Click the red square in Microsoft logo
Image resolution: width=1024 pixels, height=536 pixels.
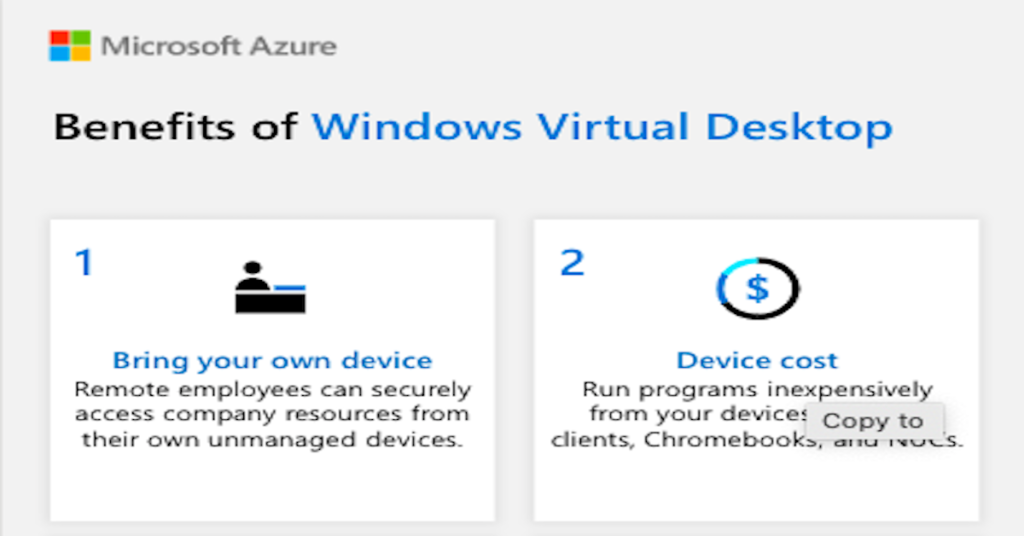tap(60, 37)
